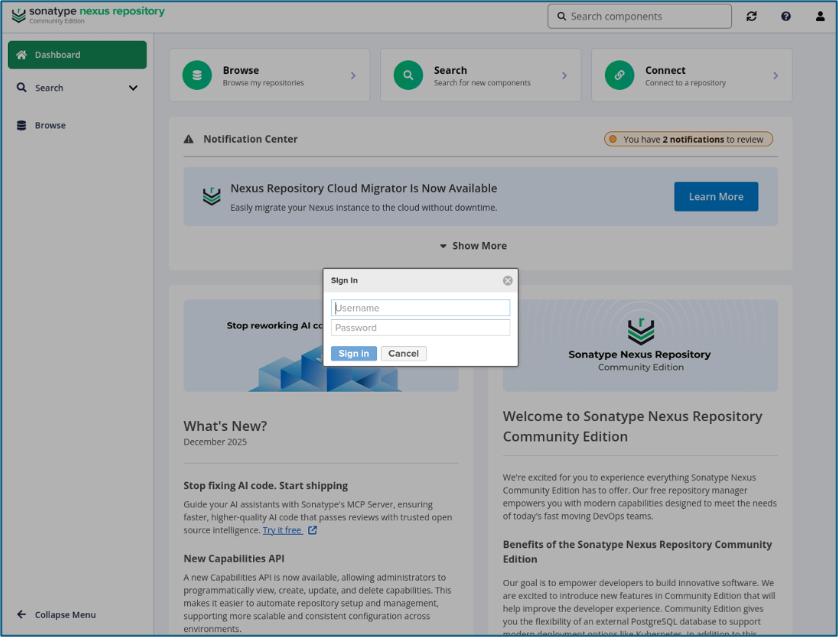Click the Cancel button in dialog
This screenshot has width=838, height=638.
point(403,353)
